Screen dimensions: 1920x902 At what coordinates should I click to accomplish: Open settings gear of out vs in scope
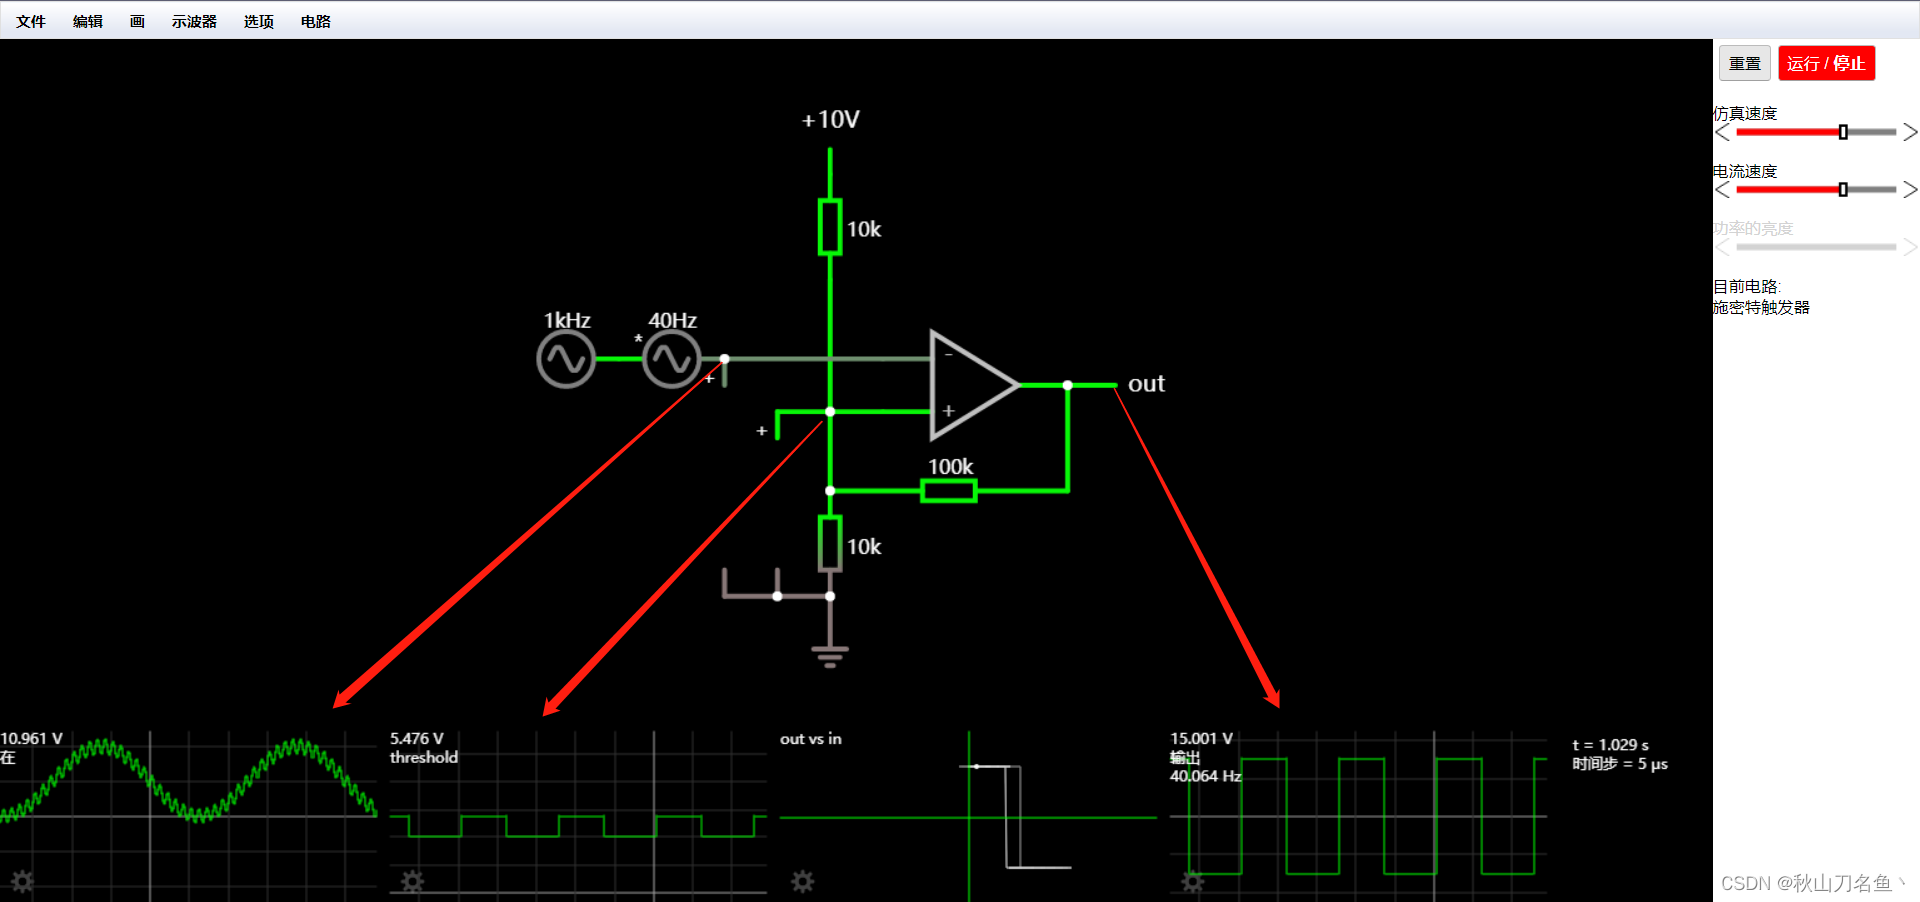pyautogui.click(x=802, y=881)
